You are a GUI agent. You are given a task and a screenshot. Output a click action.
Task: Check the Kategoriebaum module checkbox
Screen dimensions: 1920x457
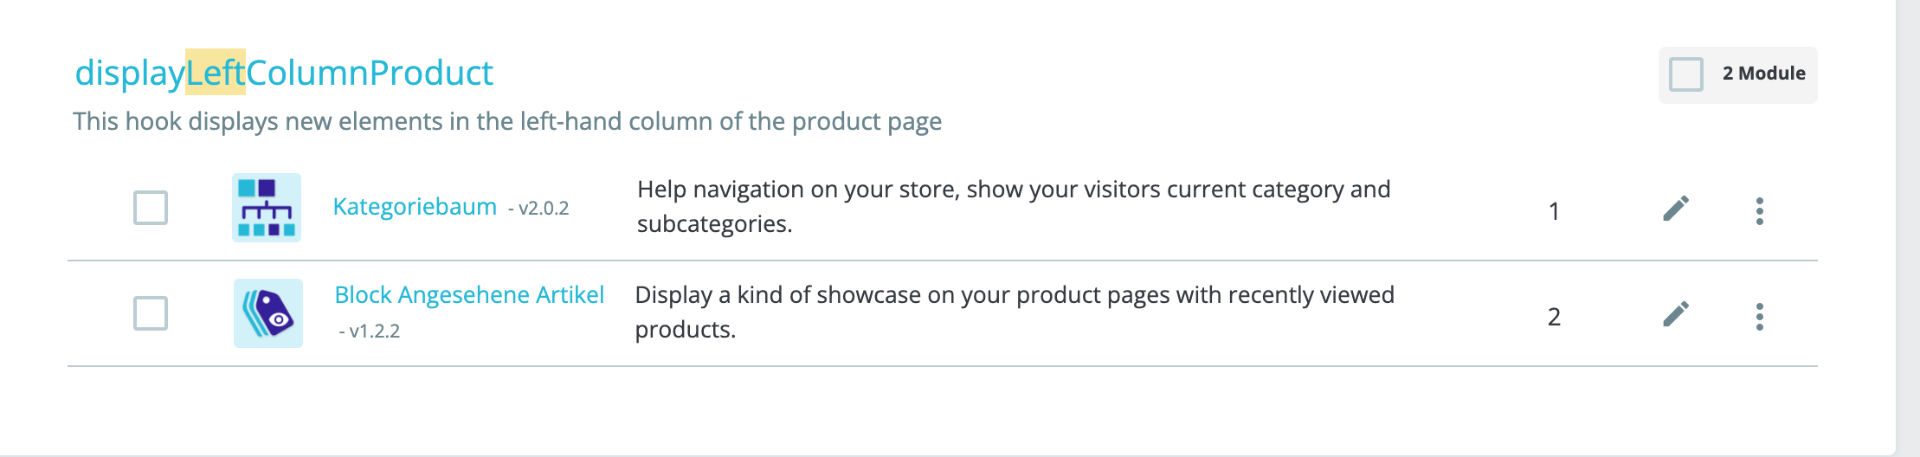tap(151, 208)
